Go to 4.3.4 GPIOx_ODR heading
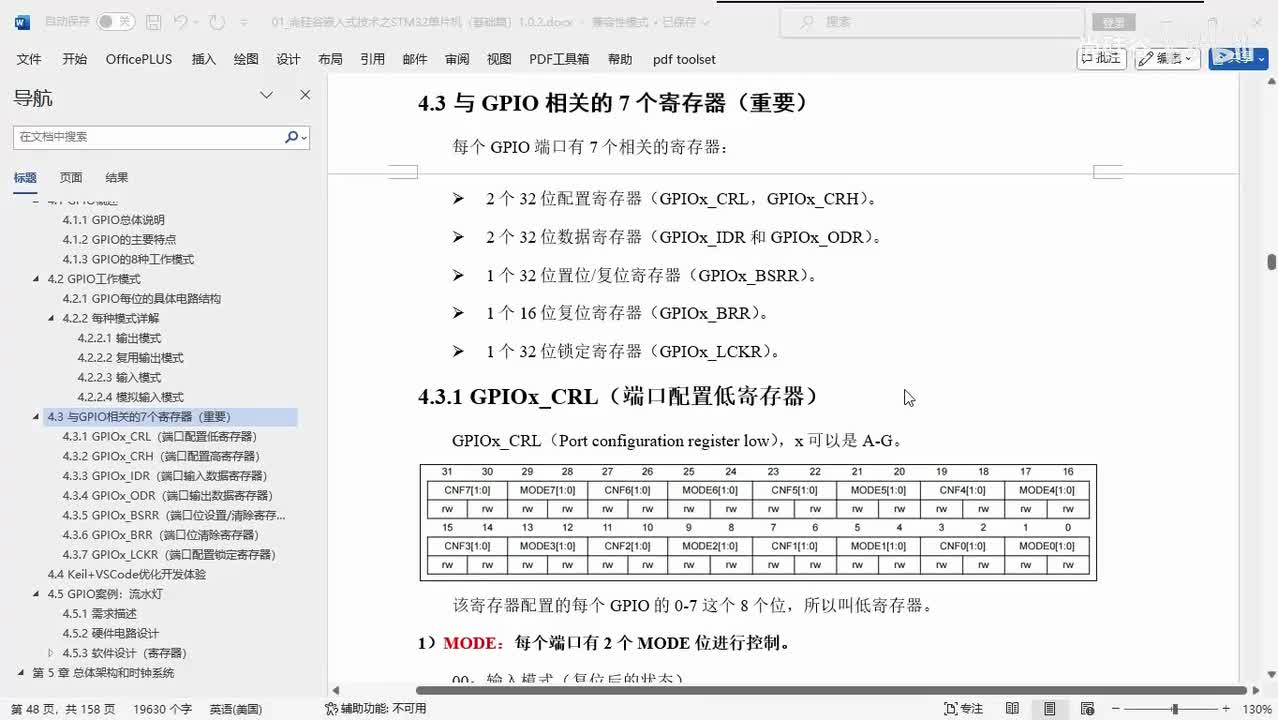The width and height of the screenshot is (1278, 720). pos(167,495)
